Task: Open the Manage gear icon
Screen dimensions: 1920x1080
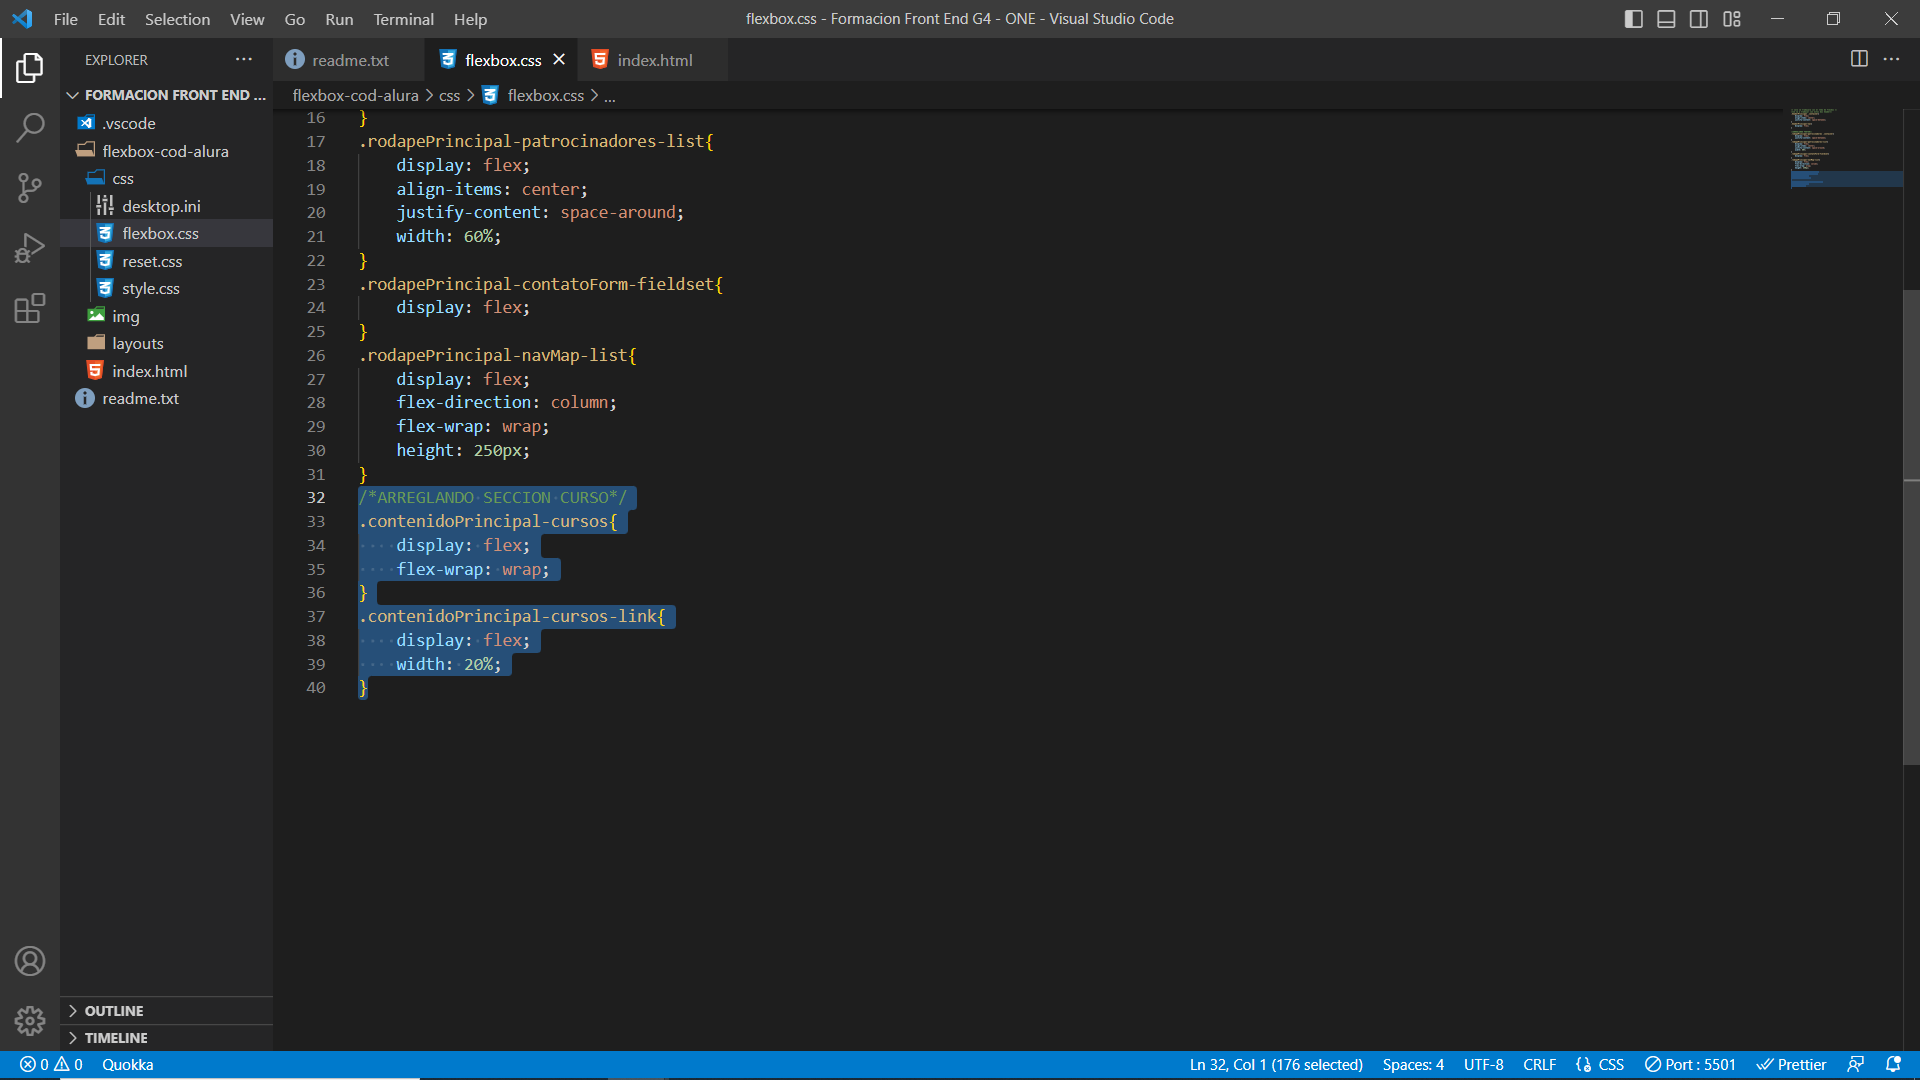Action: tap(30, 1021)
